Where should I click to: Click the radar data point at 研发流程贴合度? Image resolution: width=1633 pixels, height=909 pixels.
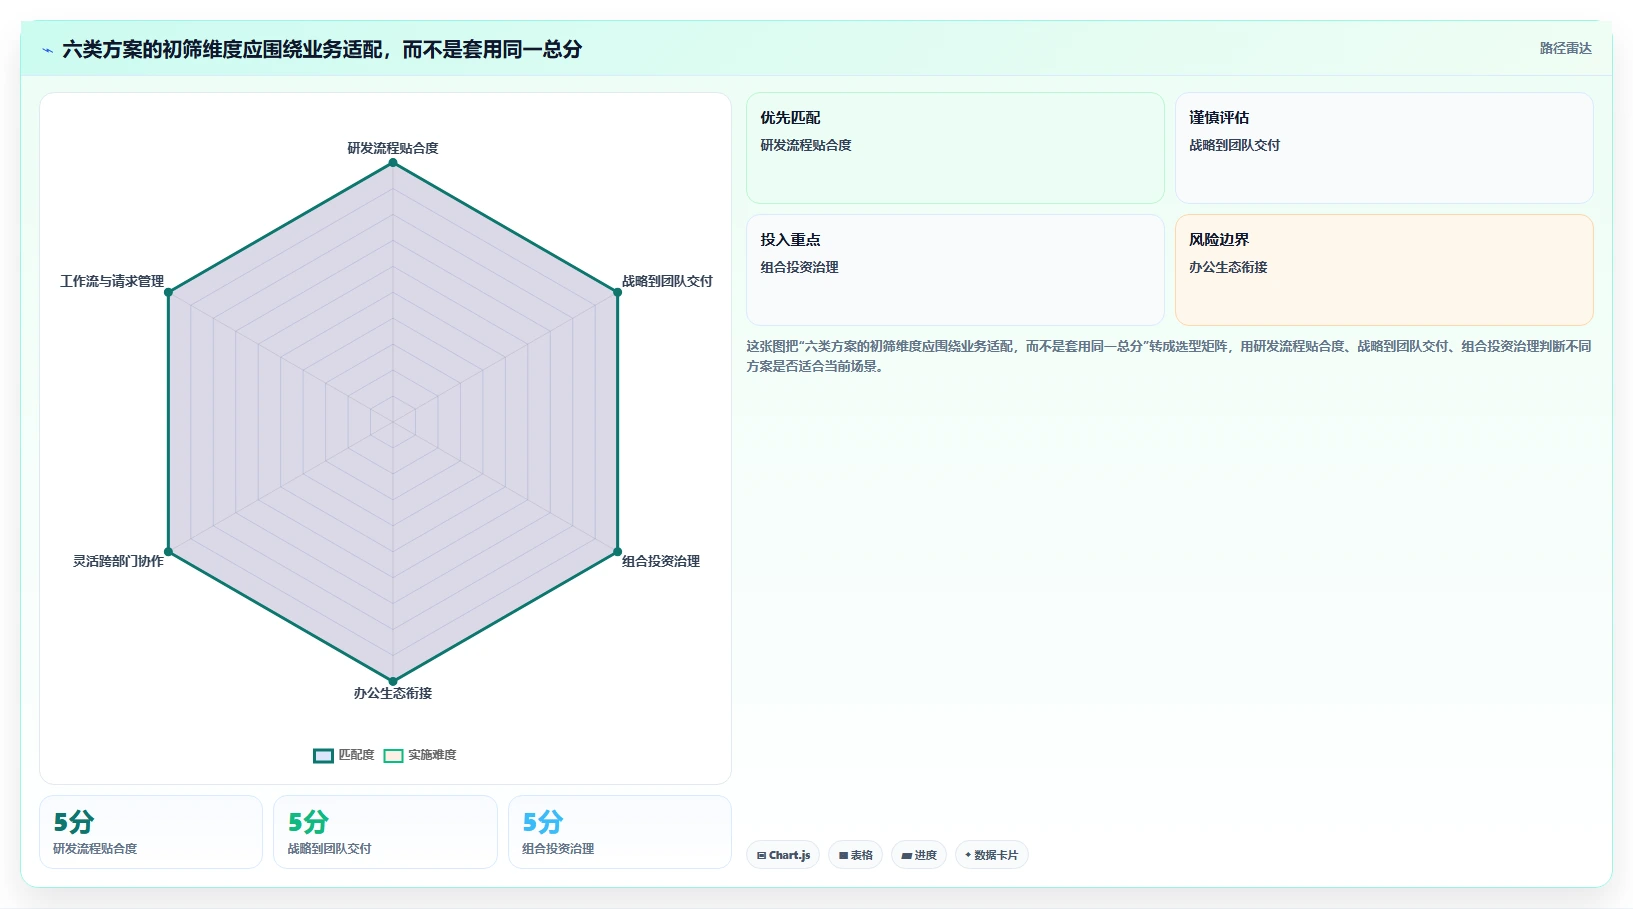click(x=393, y=163)
